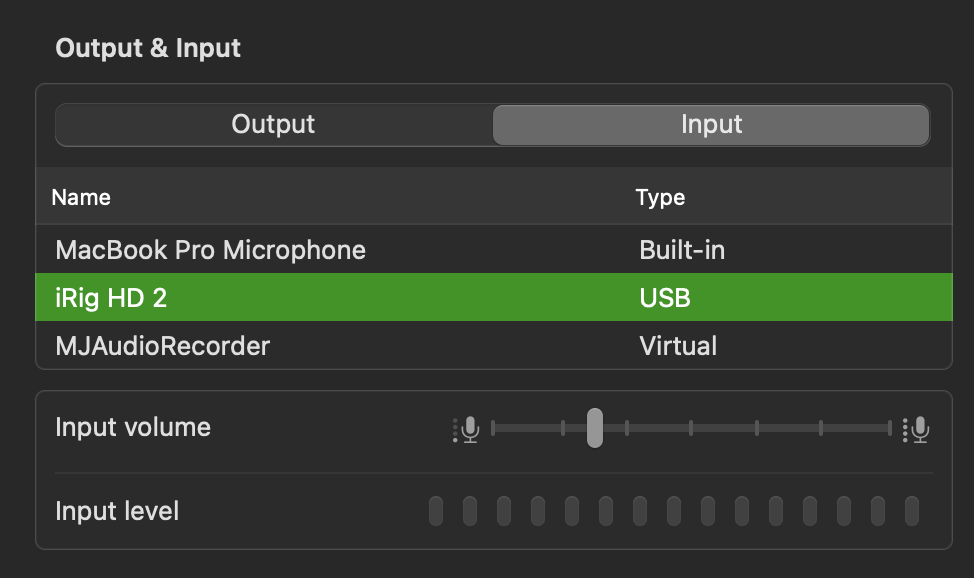This screenshot has height=578, width=974.
Task: Switch to the Input tab
Action: pyautogui.click(x=711, y=124)
